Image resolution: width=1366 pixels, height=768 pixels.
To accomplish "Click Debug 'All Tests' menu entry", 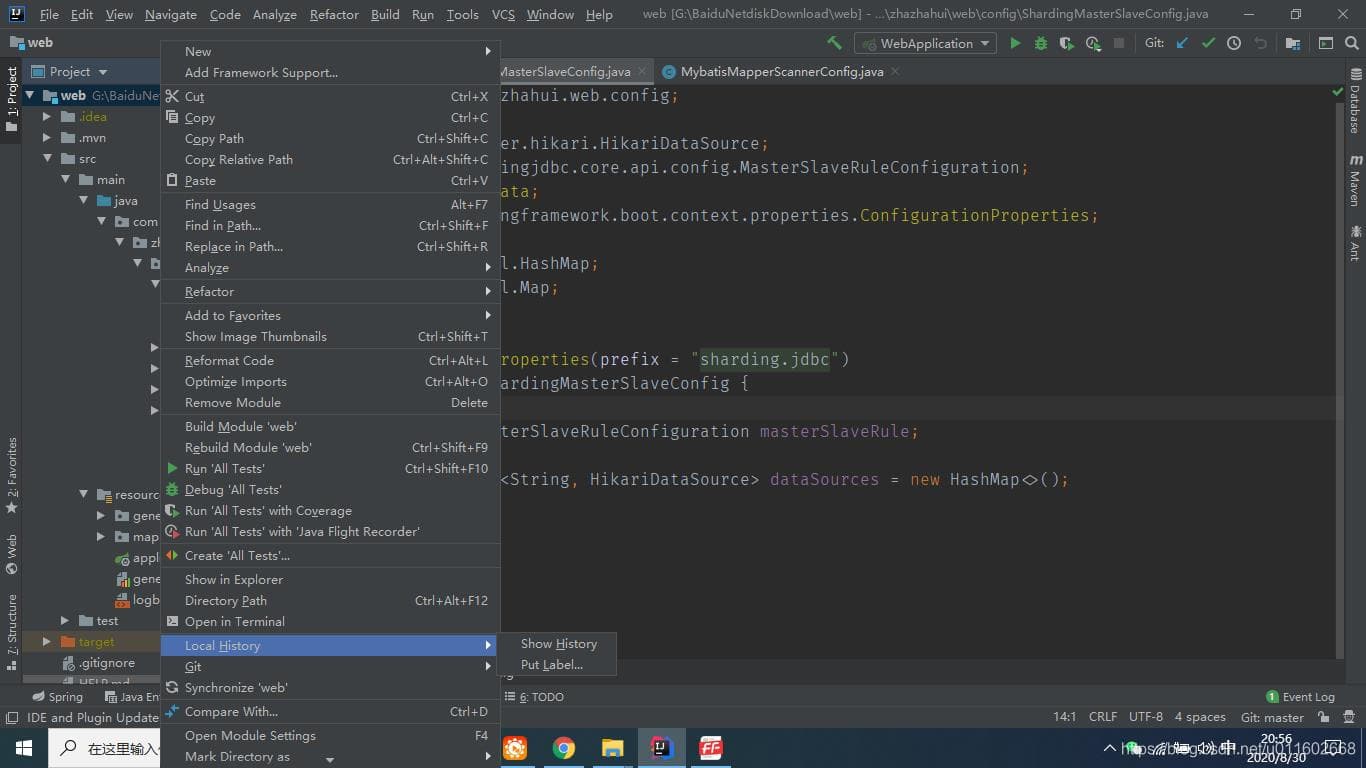I will [x=330, y=490].
